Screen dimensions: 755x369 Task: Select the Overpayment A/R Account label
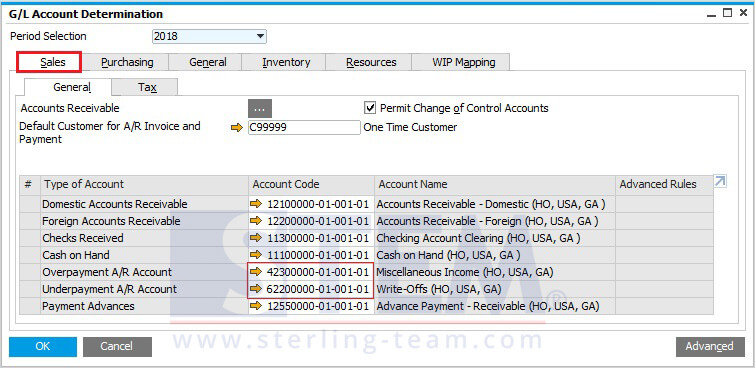(107, 272)
